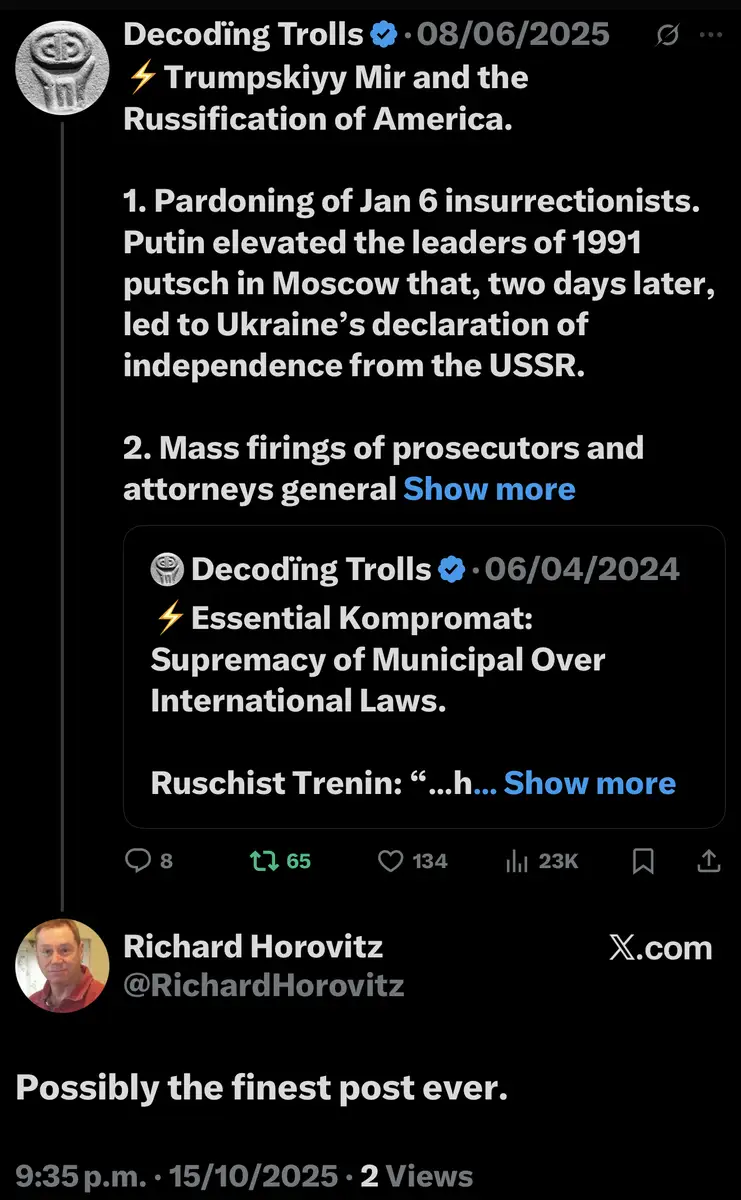Toggle the retweet icon with 65

(266, 860)
